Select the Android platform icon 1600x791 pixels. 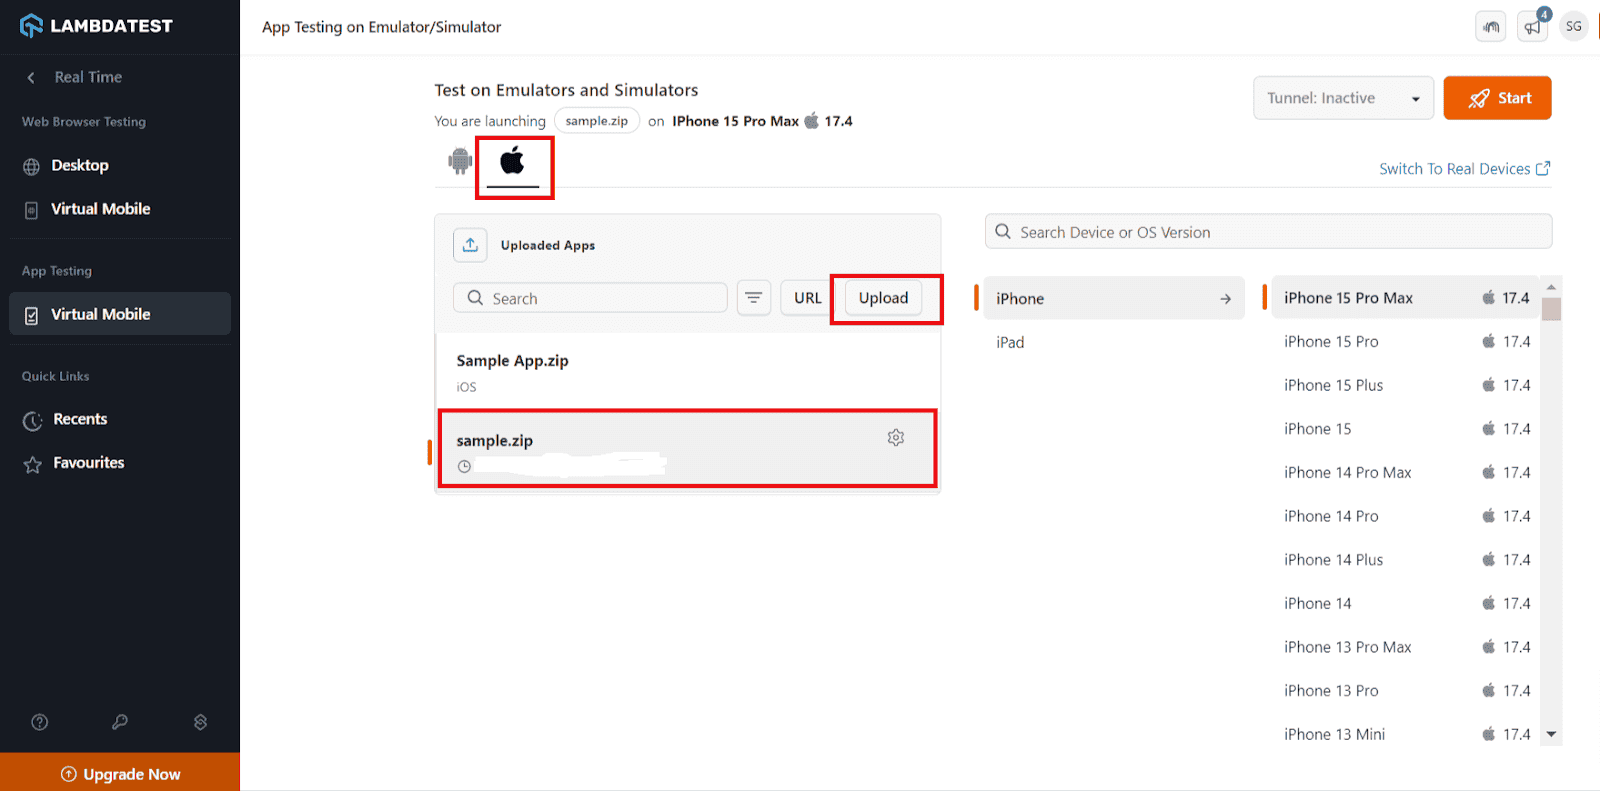tap(460, 160)
